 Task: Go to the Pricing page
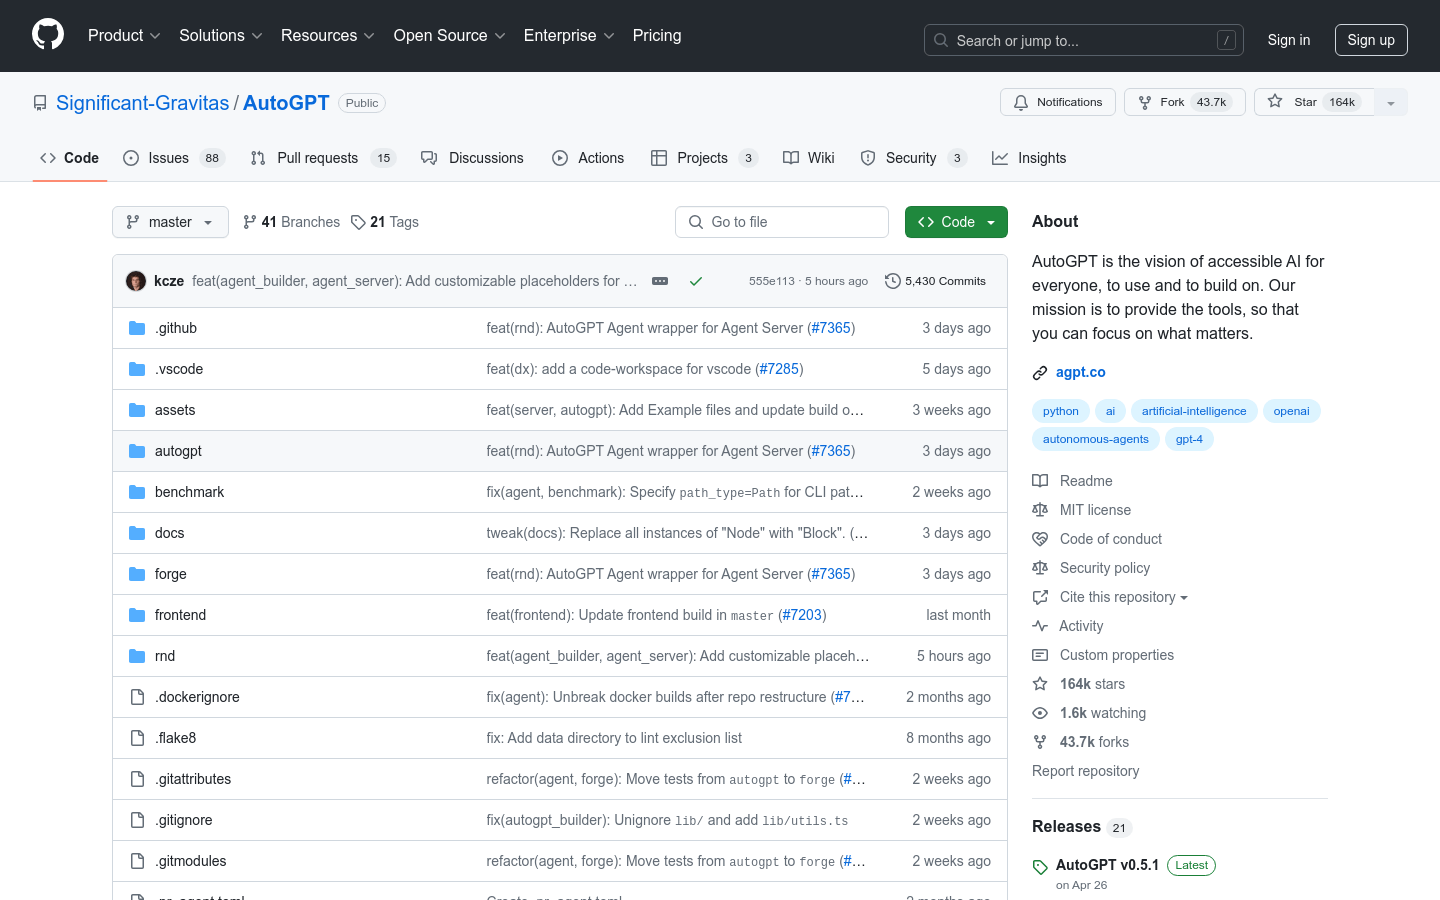coord(657,35)
